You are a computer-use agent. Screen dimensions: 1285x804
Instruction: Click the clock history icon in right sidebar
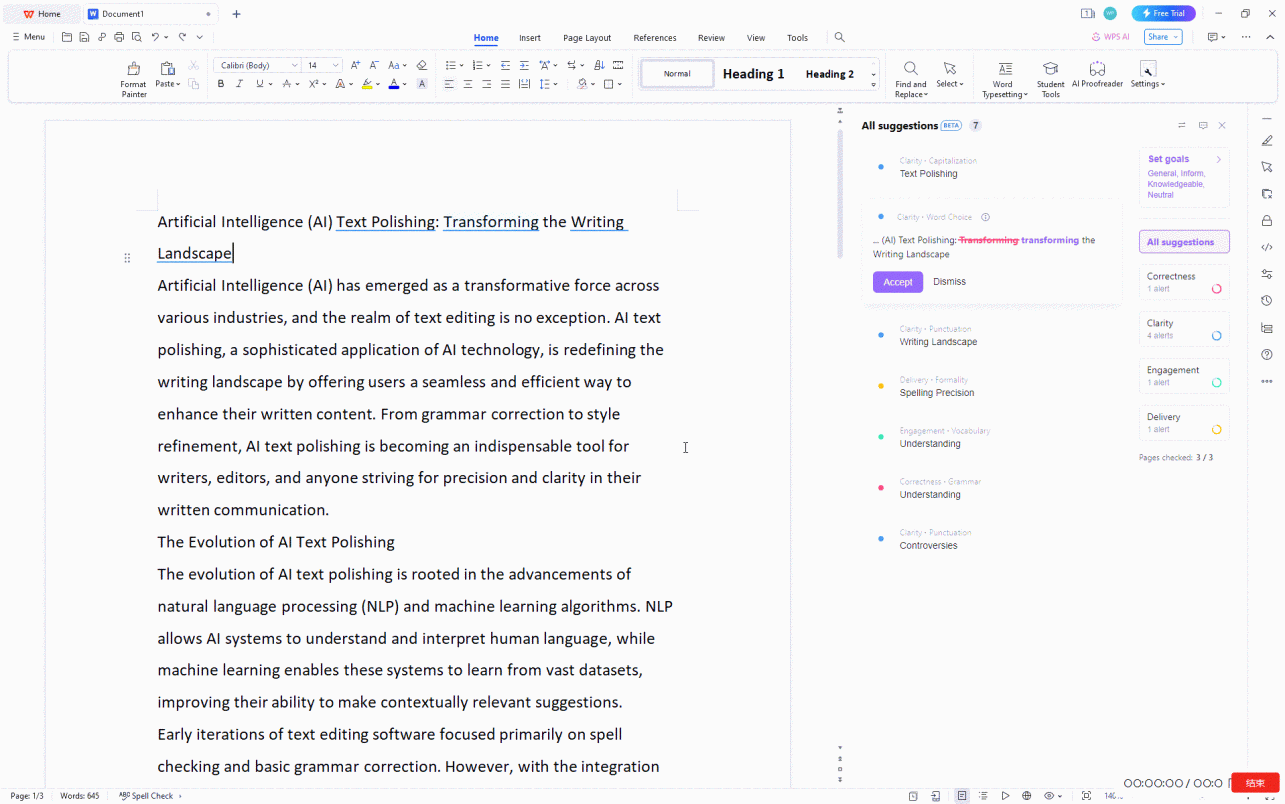pos(1267,300)
